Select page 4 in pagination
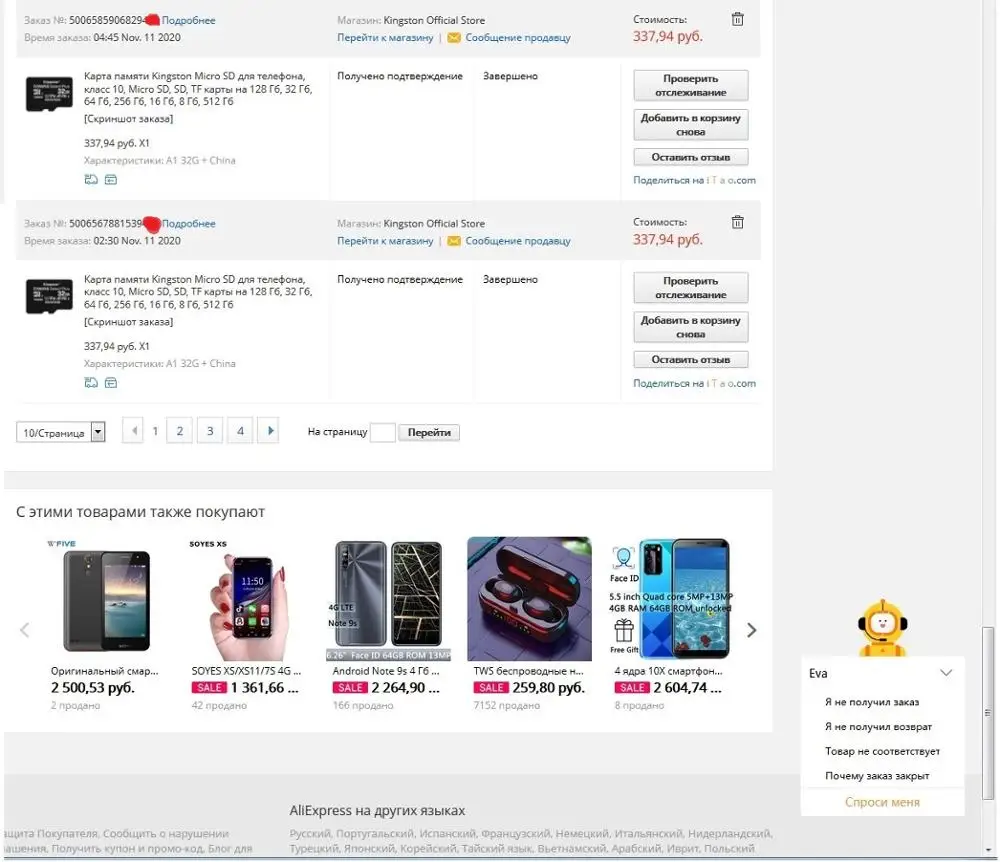Viewport: 1000px width, 862px height. coord(240,430)
